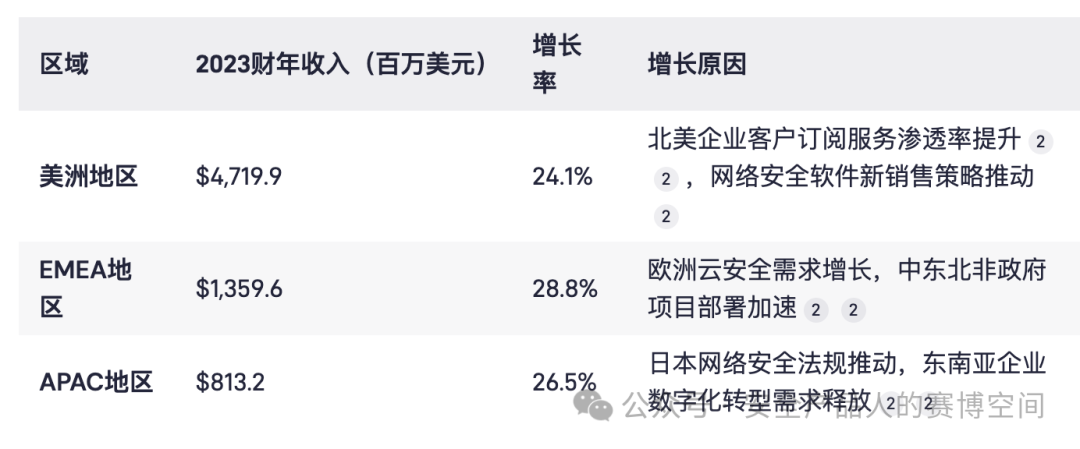Select the 28.8% growth rate cell
This screenshot has height=449, width=1080.
[565, 289]
